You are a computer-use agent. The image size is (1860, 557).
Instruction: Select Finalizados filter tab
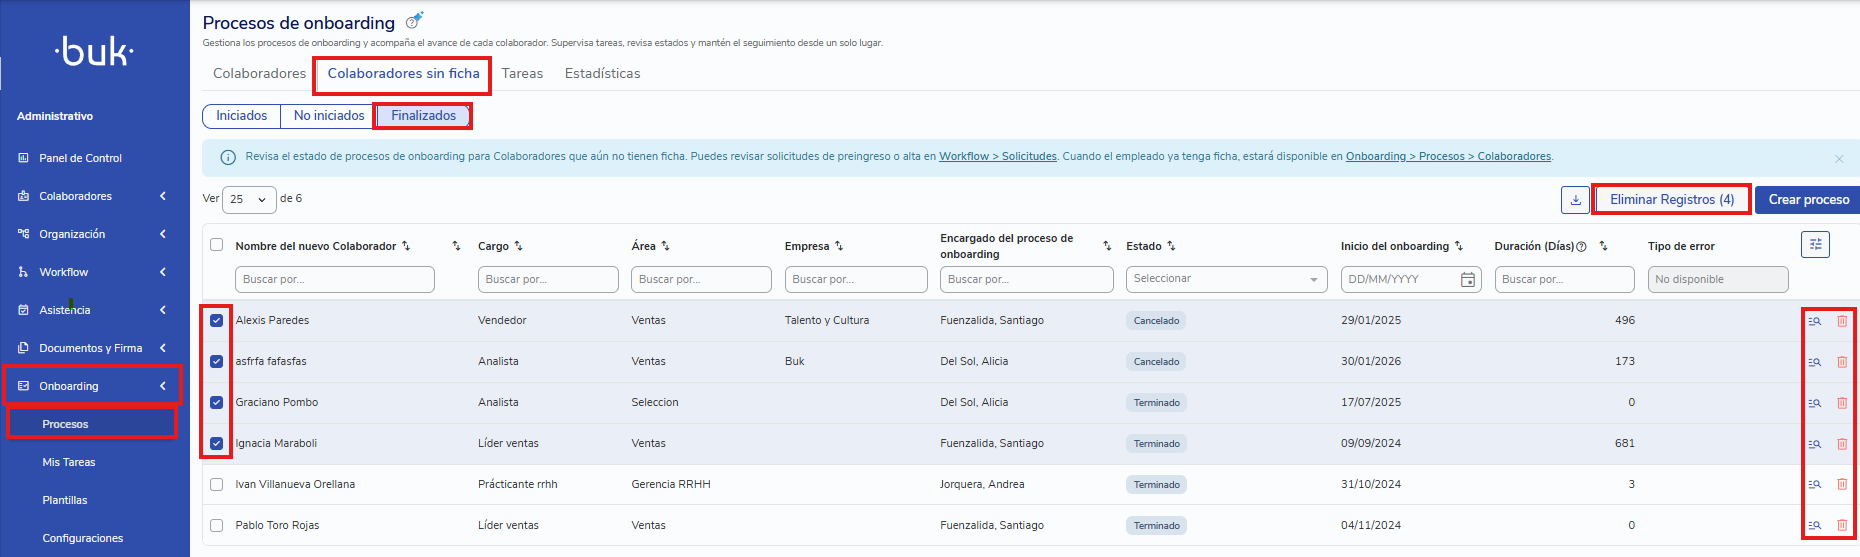coord(424,116)
